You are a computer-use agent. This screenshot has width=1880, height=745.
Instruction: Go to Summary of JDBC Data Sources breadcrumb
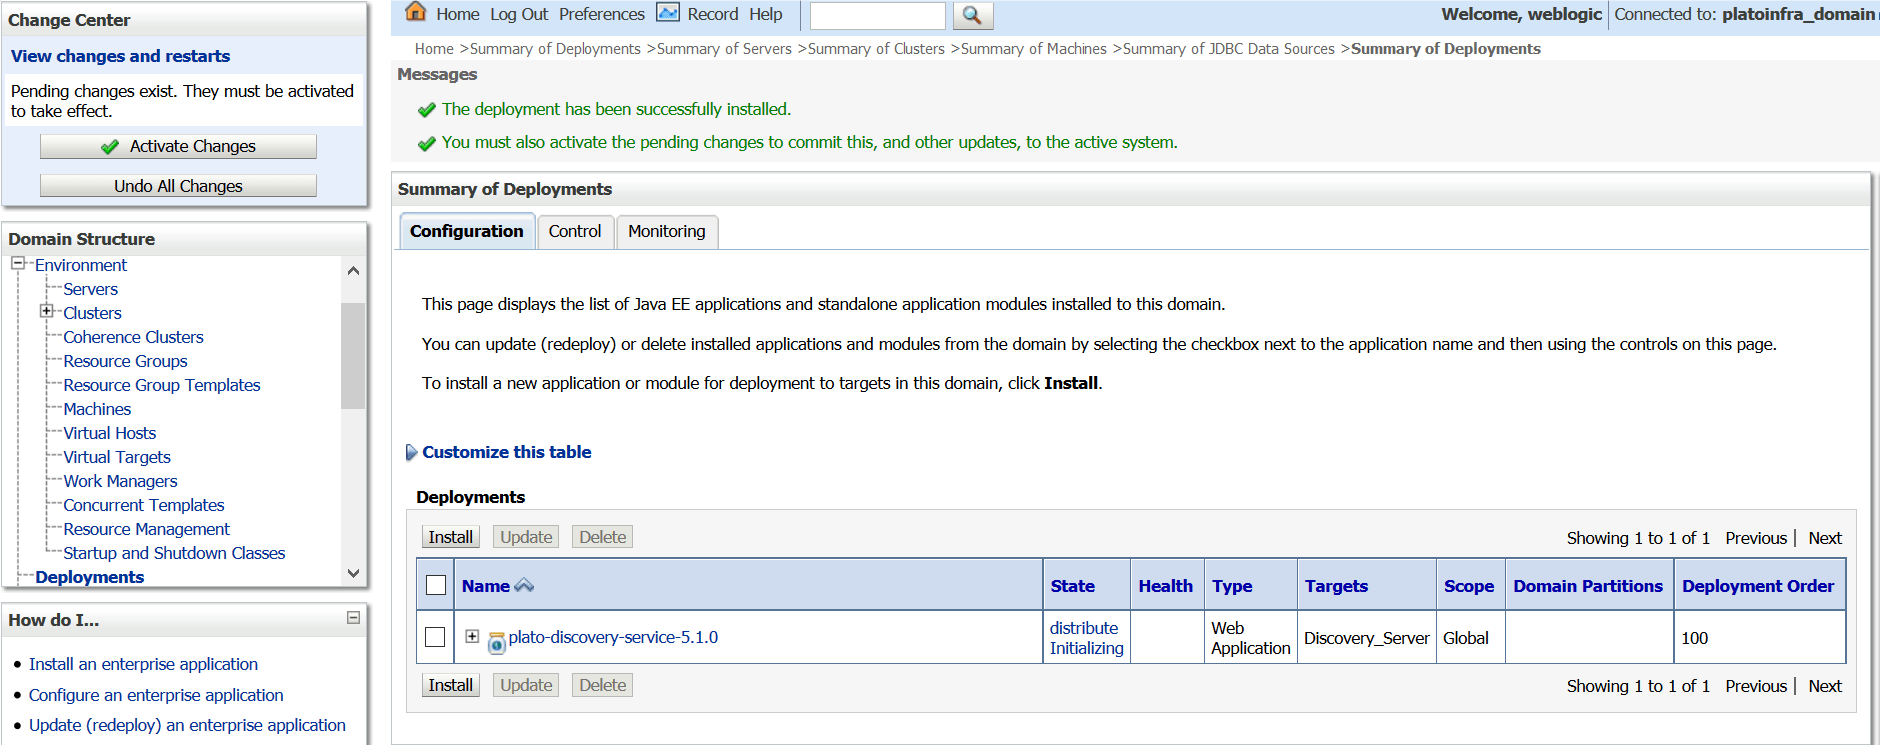1229,49
